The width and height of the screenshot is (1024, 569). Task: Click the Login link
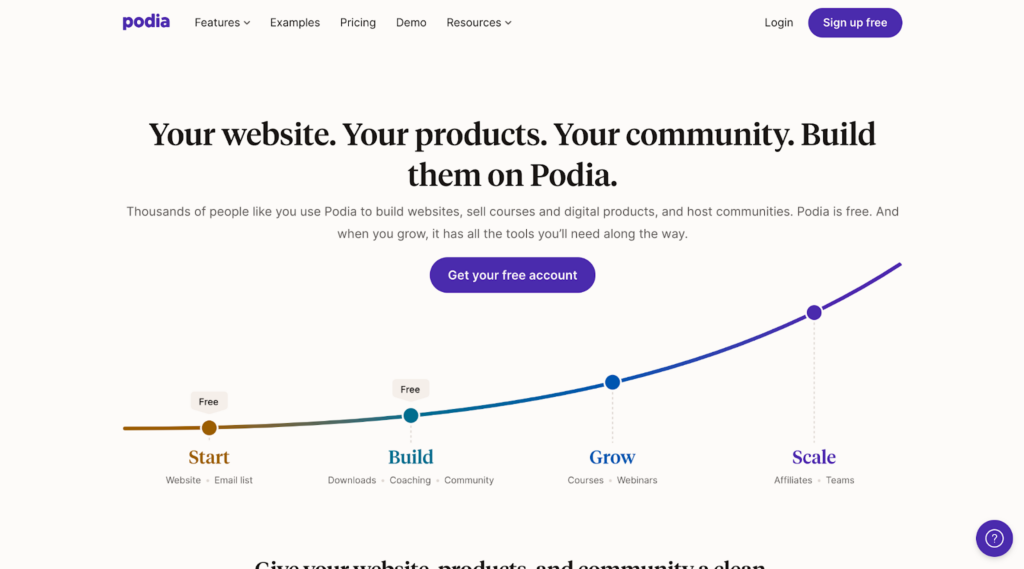pos(778,23)
